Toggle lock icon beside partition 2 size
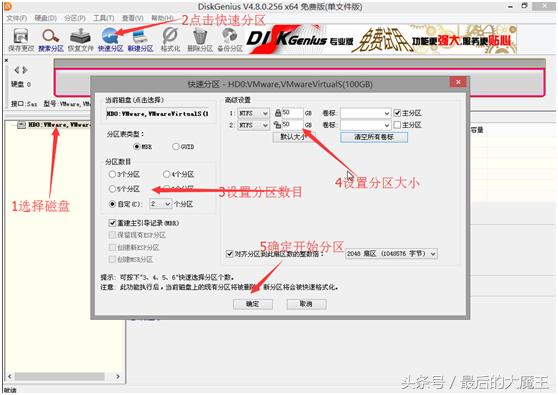558x395 pixels. 278,125
